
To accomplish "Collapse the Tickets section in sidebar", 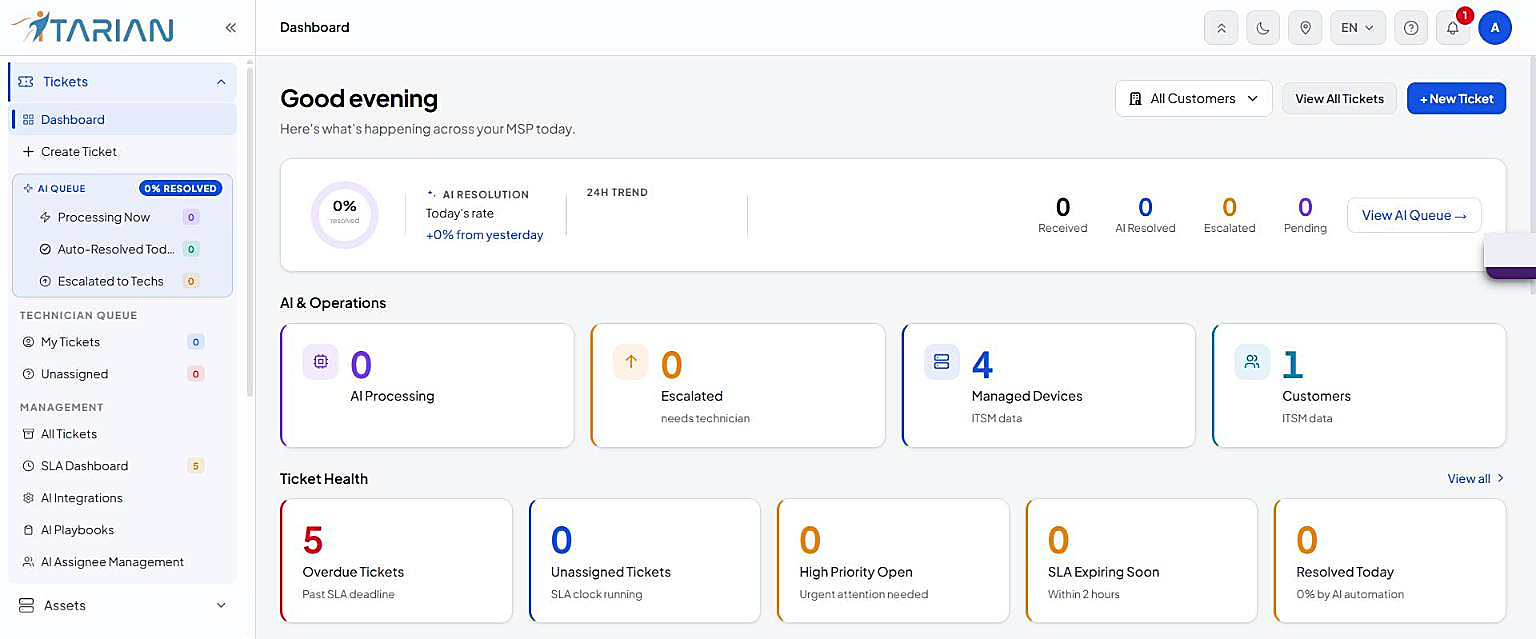I will coord(221,82).
